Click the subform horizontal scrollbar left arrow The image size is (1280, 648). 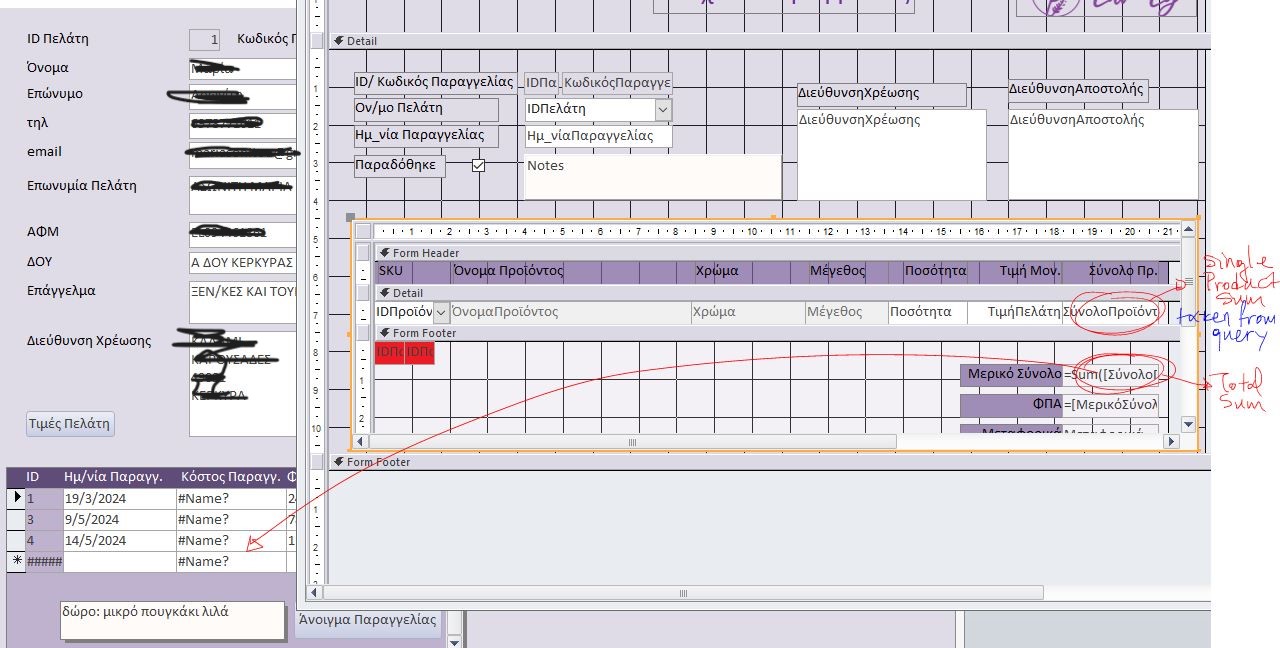(x=363, y=441)
